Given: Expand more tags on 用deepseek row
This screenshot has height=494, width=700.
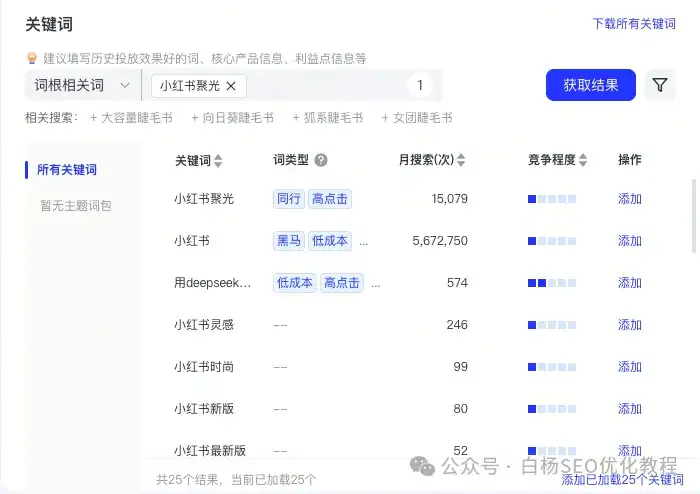Looking at the screenshot, I should tap(375, 285).
